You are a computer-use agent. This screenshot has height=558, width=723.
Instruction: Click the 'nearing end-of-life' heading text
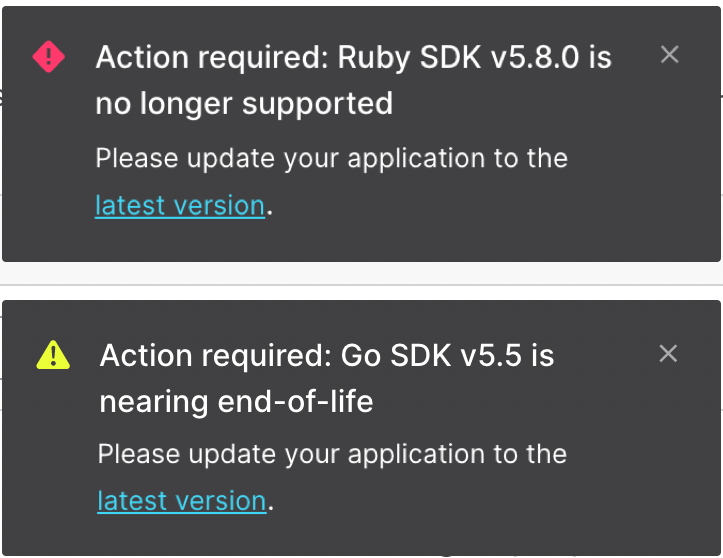tap(236, 402)
